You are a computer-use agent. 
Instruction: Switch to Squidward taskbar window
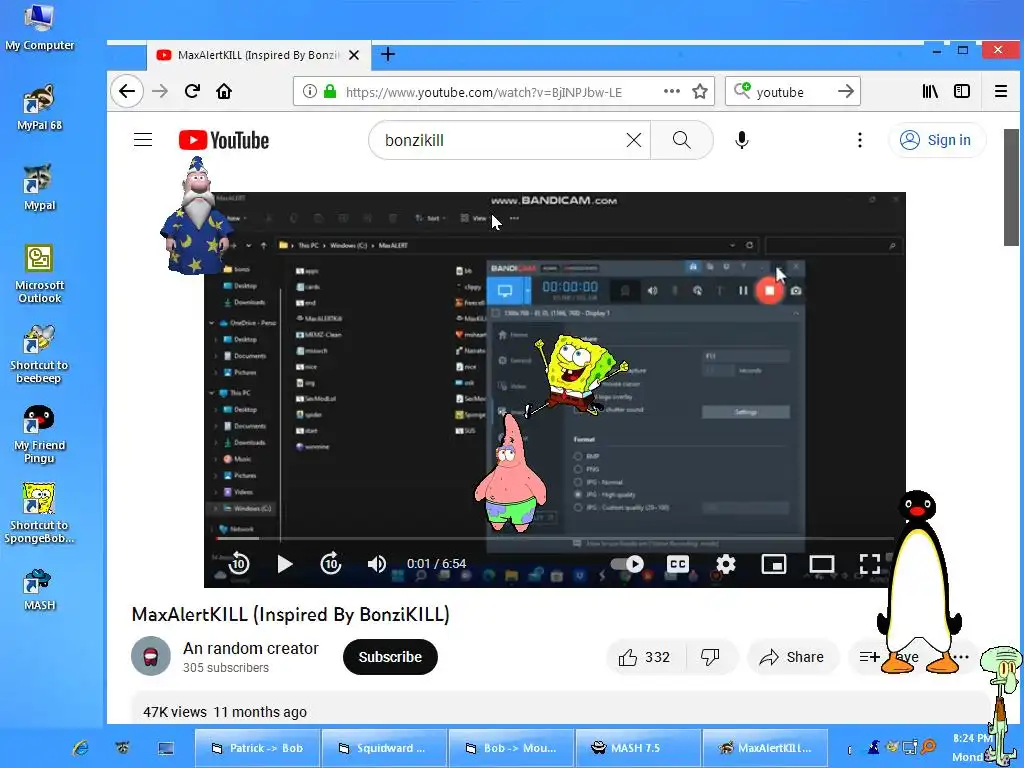point(385,748)
